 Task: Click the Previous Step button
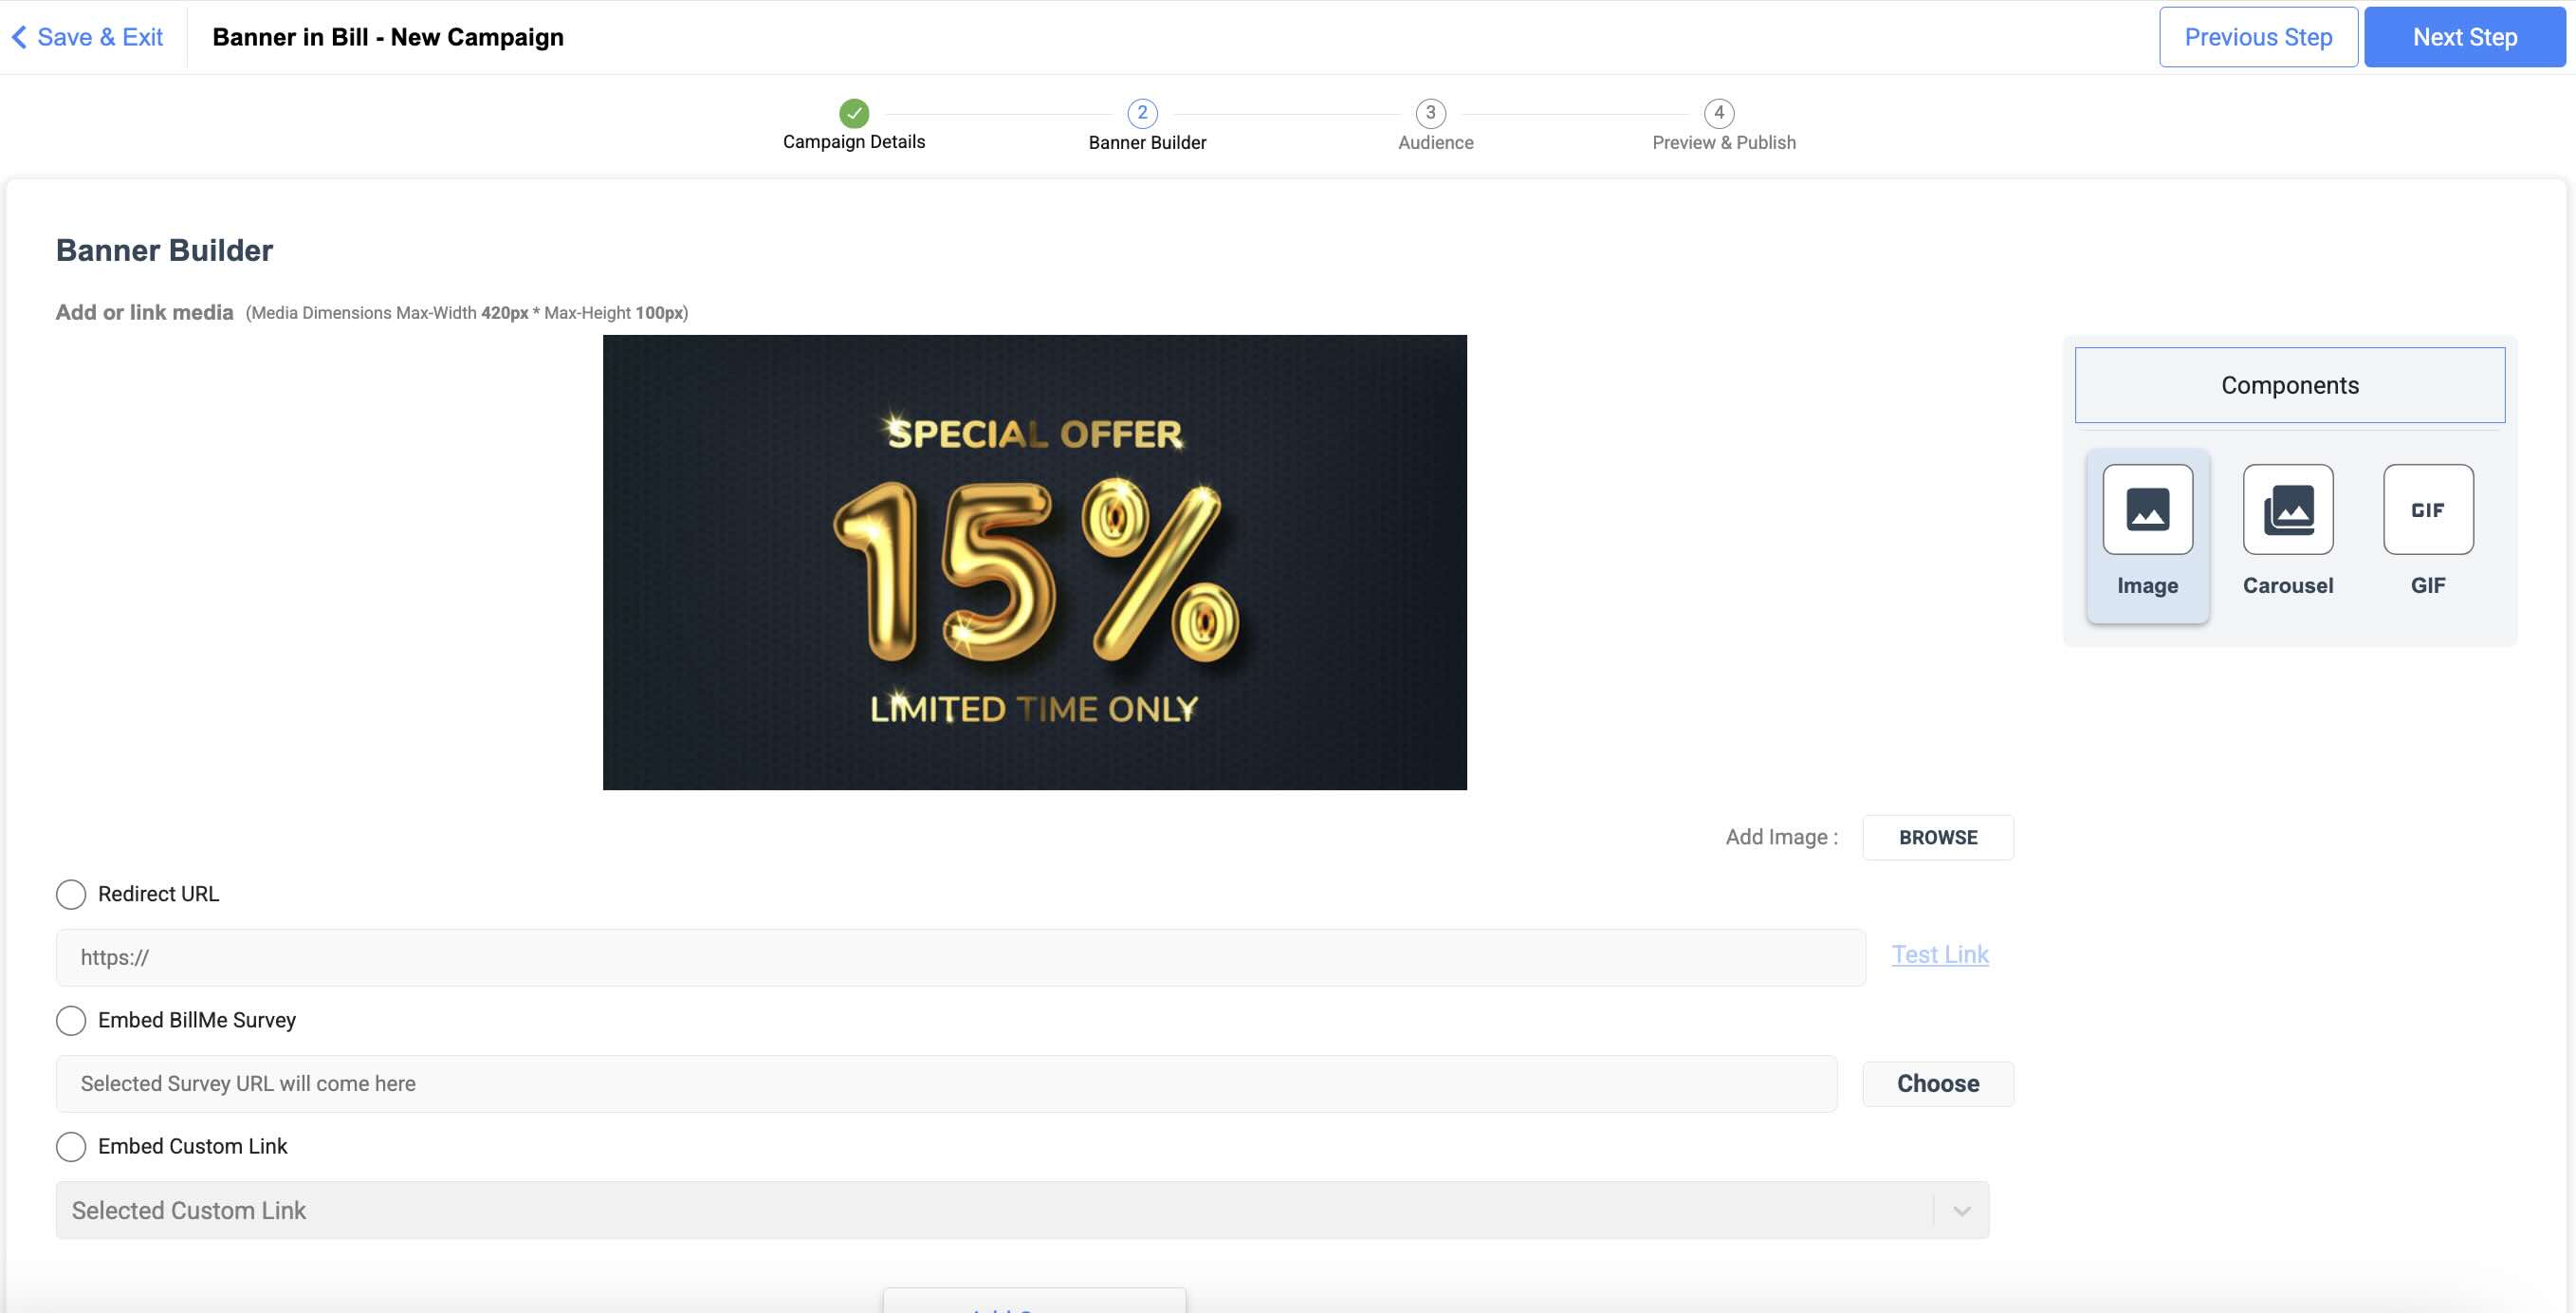(2257, 36)
